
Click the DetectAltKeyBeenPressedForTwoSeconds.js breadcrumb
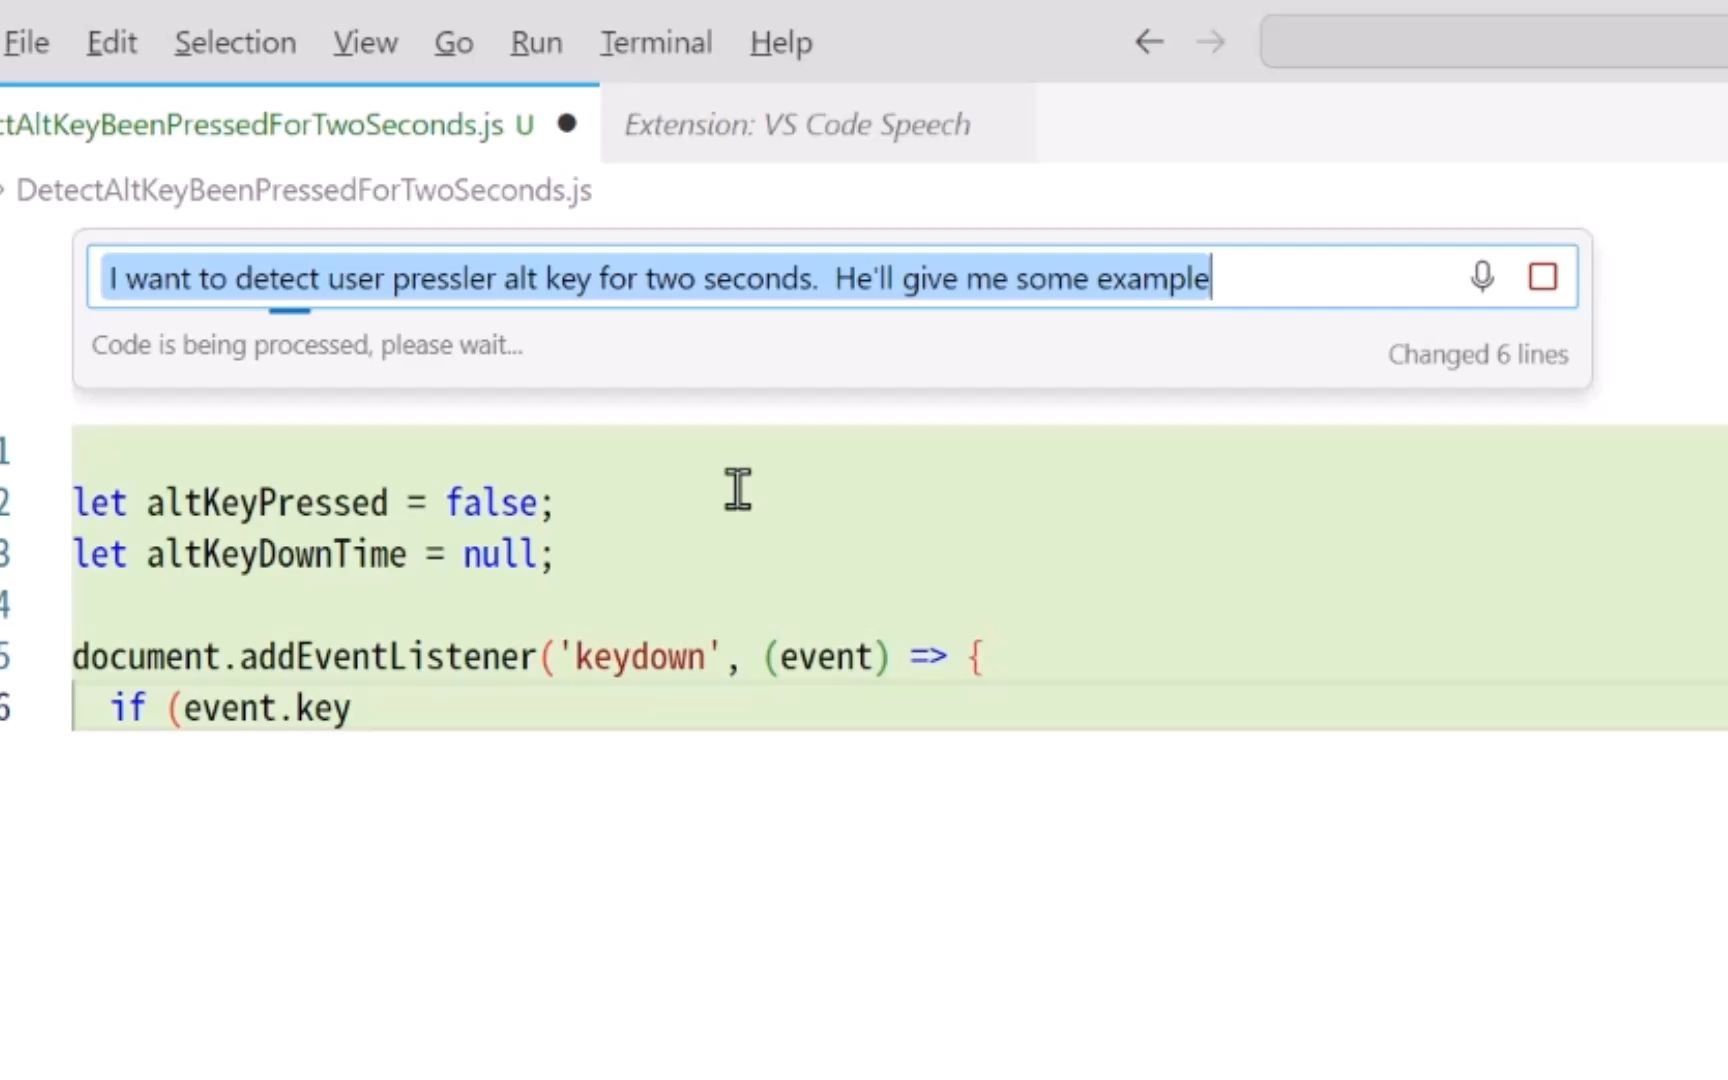304,190
